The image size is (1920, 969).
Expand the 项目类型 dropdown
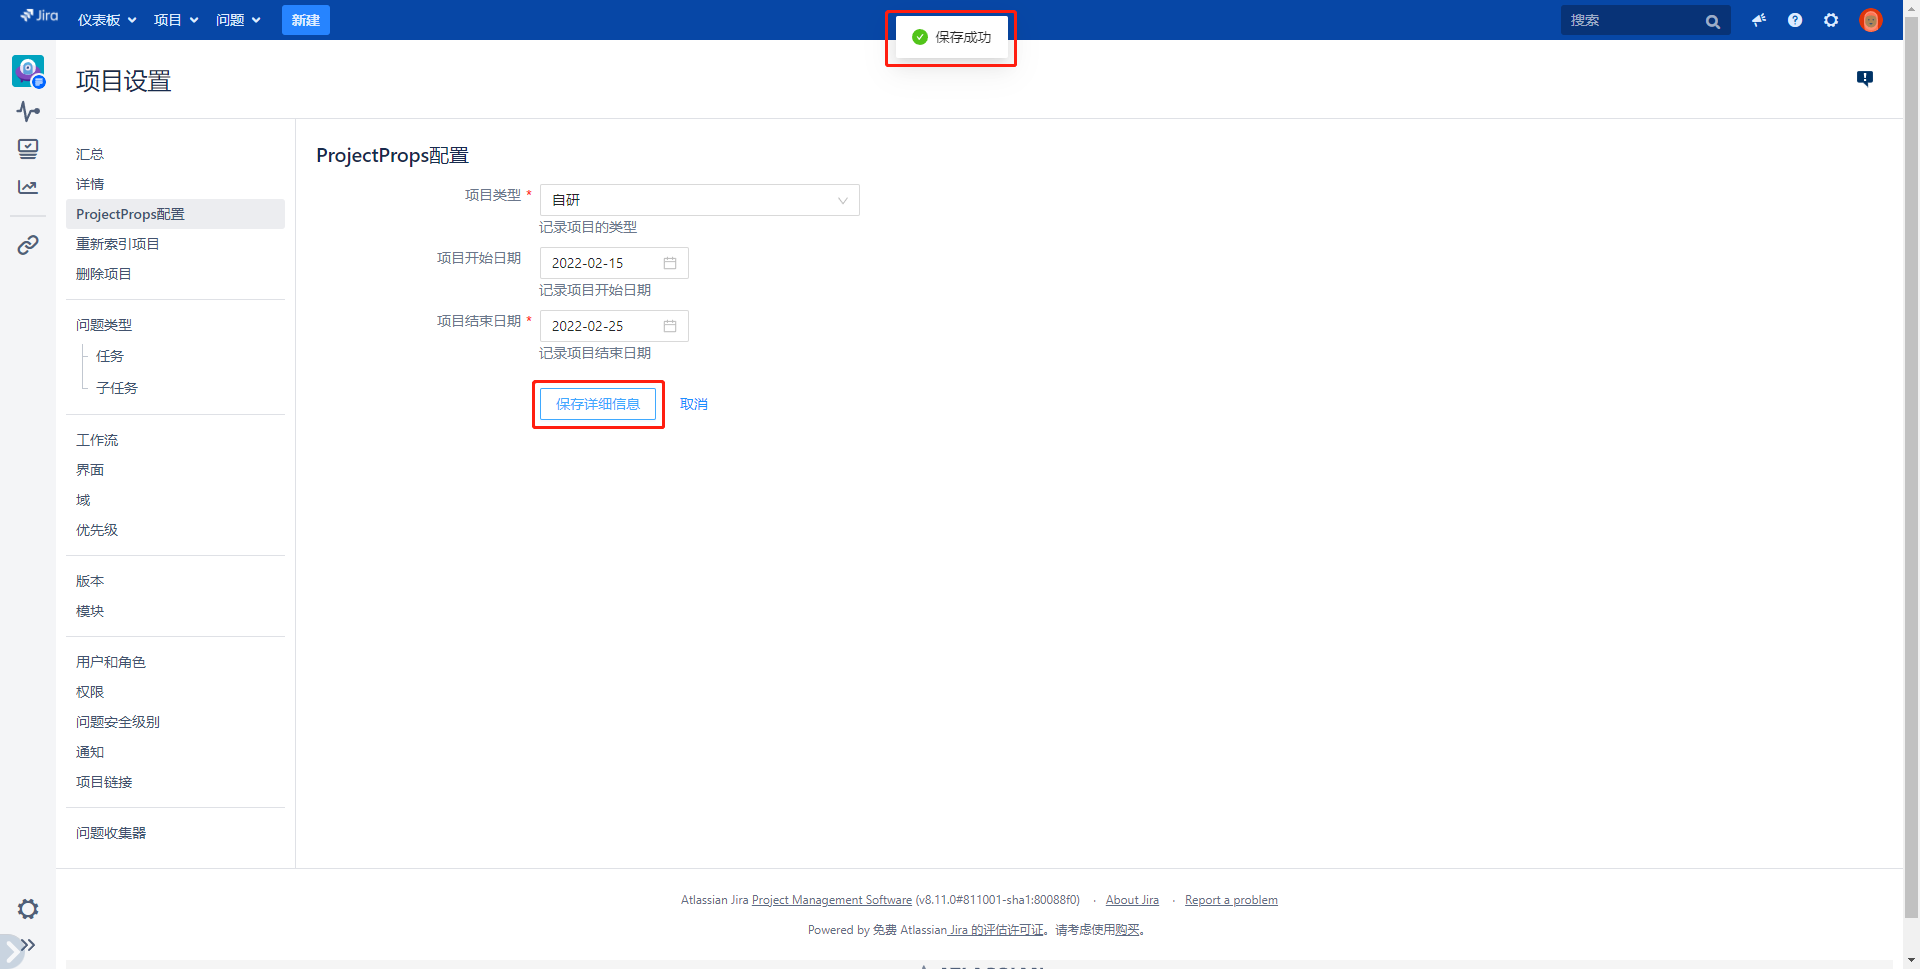699,200
